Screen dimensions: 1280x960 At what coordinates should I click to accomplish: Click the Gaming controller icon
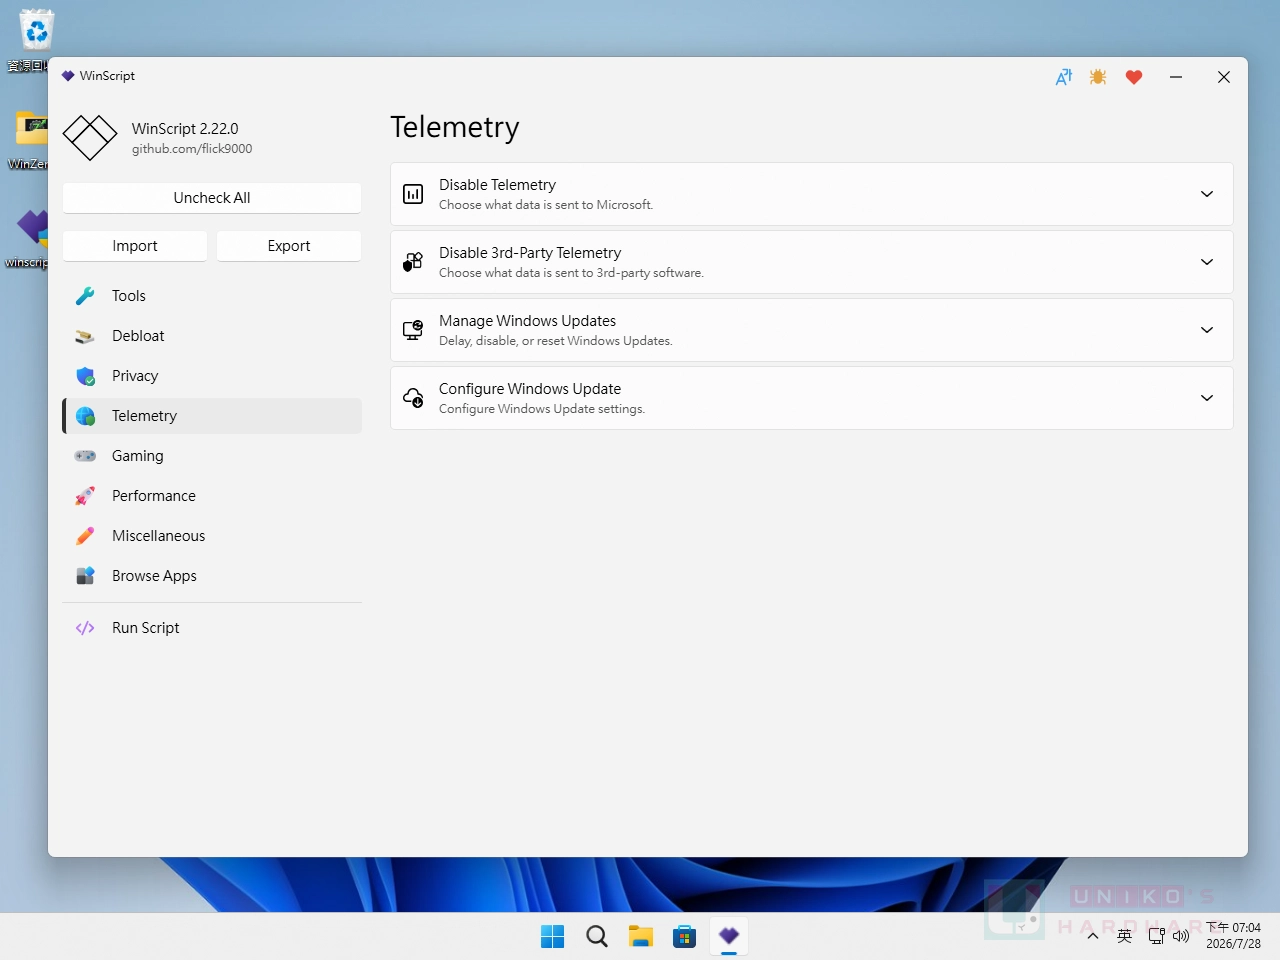click(85, 456)
